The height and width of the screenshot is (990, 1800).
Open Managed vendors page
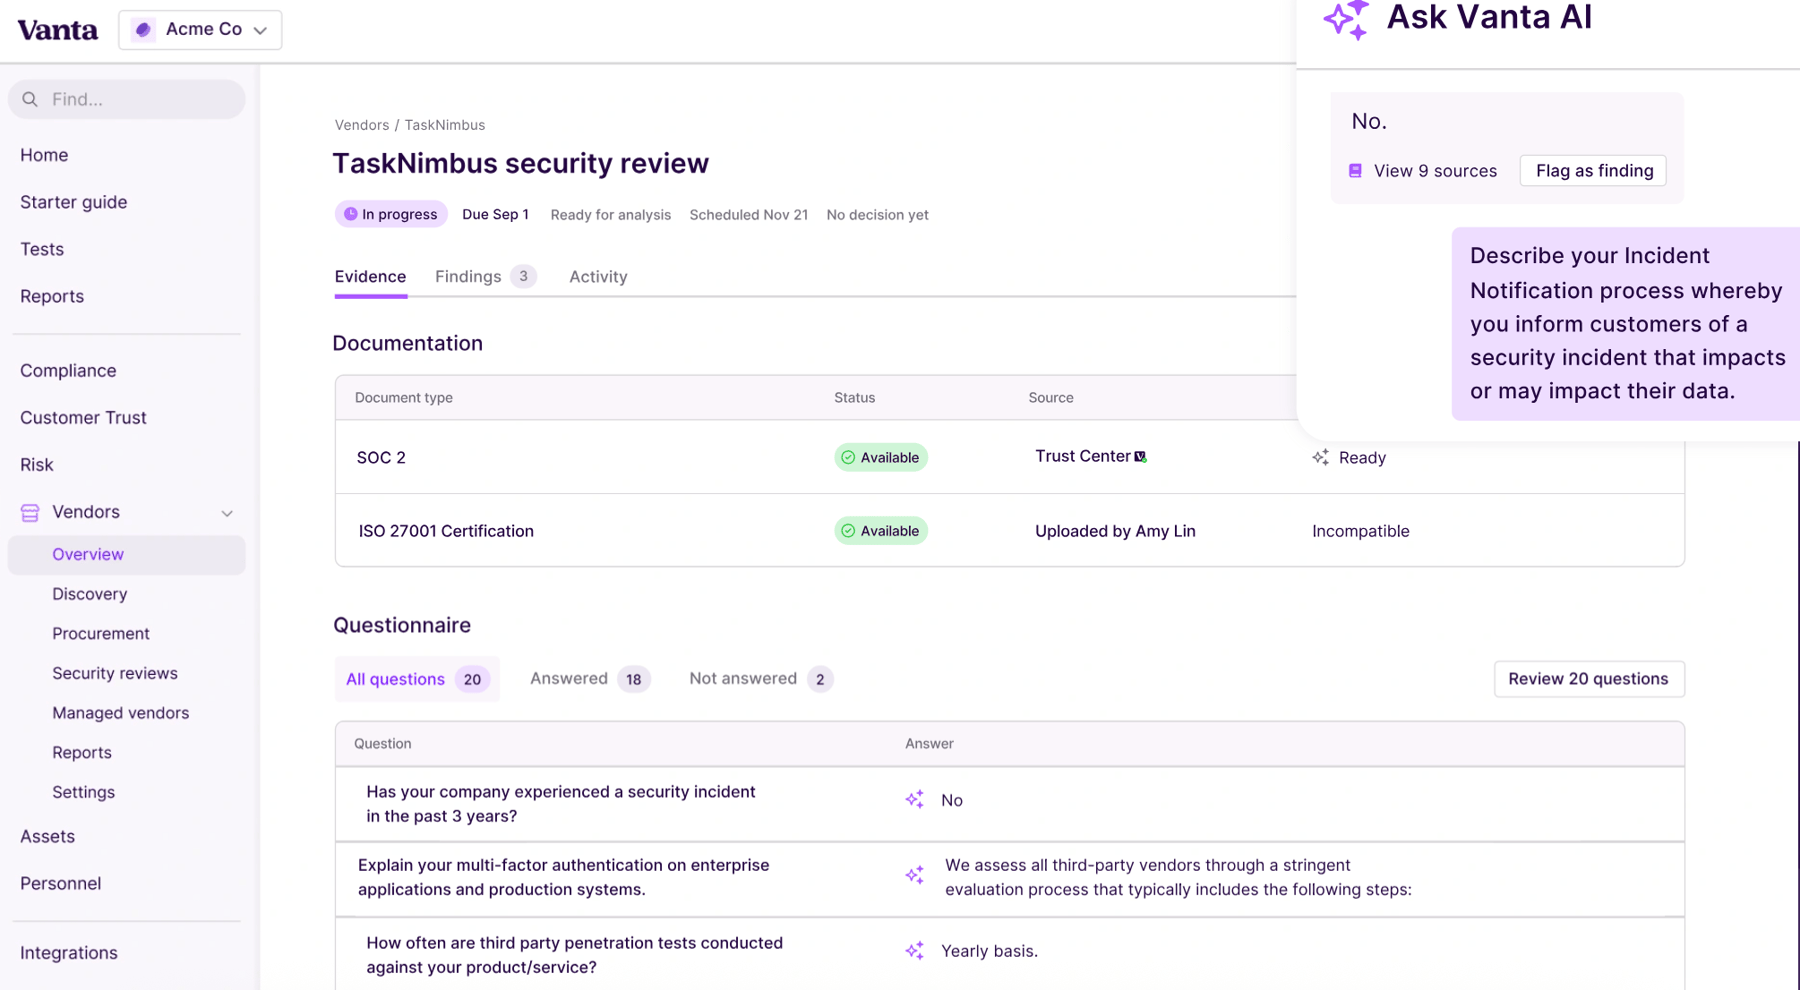[121, 713]
